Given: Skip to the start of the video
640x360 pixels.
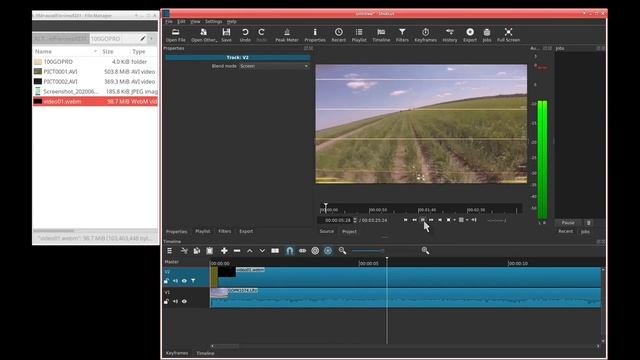Looking at the screenshot, I should click(405, 220).
